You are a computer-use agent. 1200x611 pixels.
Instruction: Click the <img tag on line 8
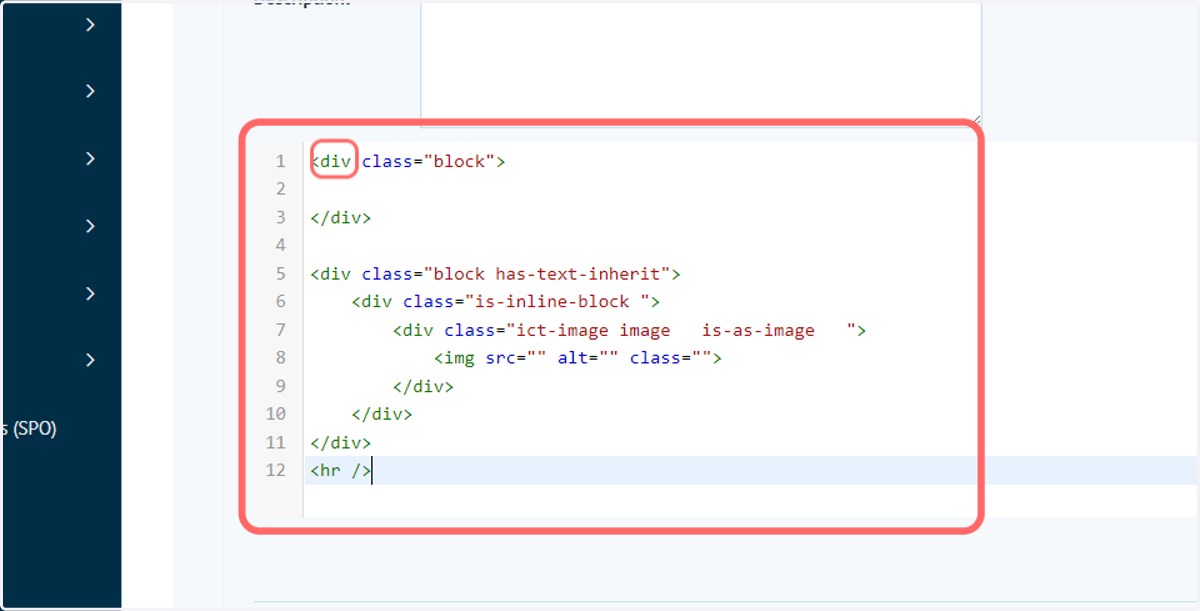click(454, 357)
